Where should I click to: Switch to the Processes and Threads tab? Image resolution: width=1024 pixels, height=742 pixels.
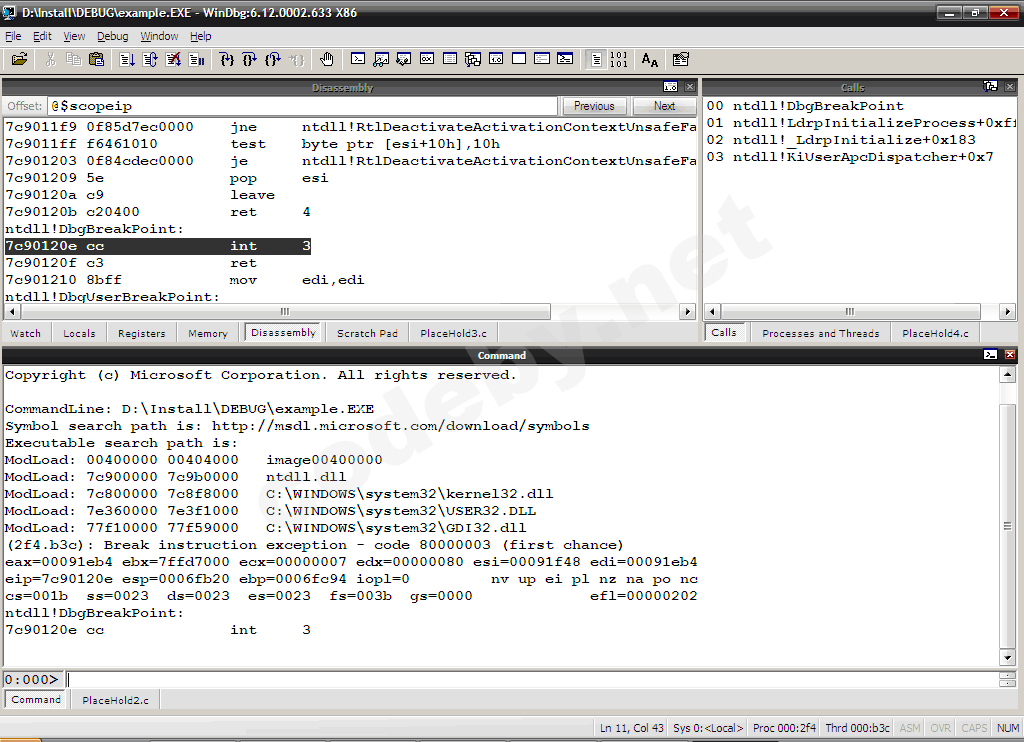point(820,333)
